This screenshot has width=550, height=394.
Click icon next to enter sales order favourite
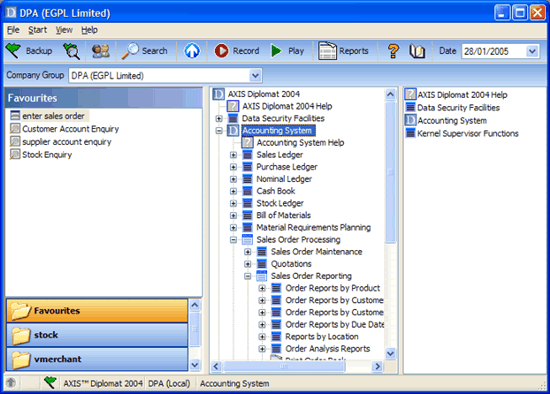click(15, 115)
